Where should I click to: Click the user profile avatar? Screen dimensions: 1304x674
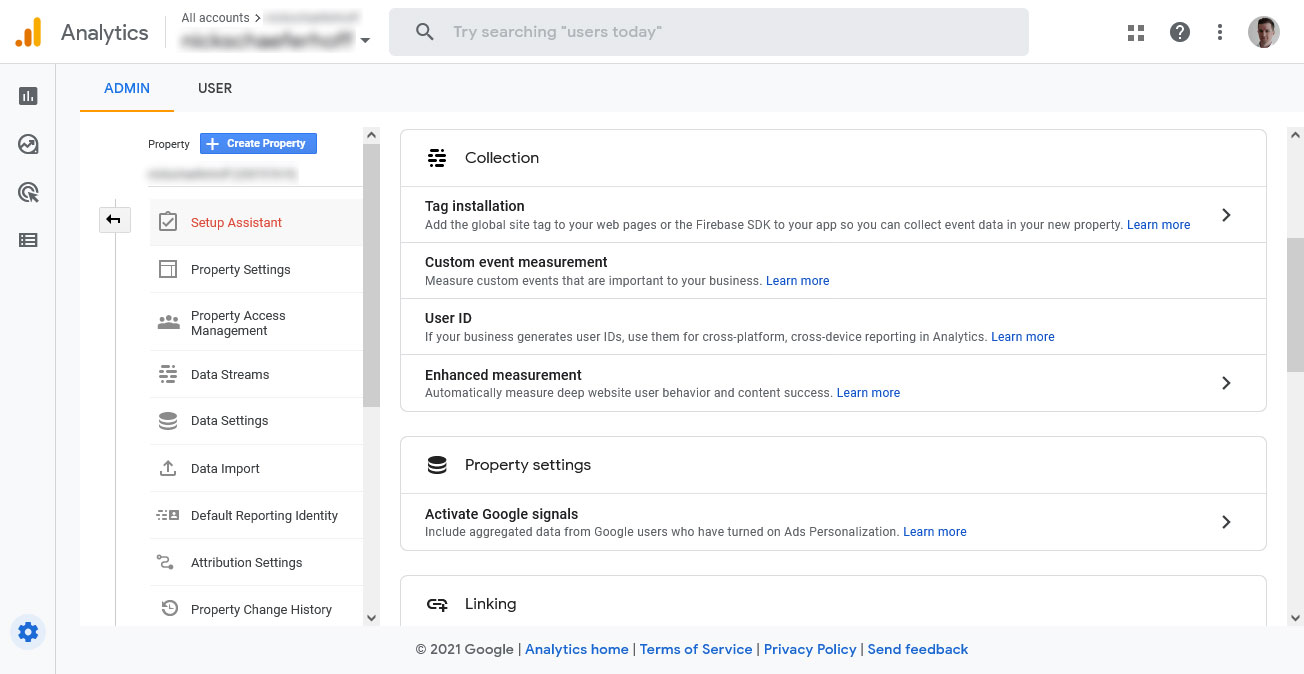pyautogui.click(x=1264, y=32)
